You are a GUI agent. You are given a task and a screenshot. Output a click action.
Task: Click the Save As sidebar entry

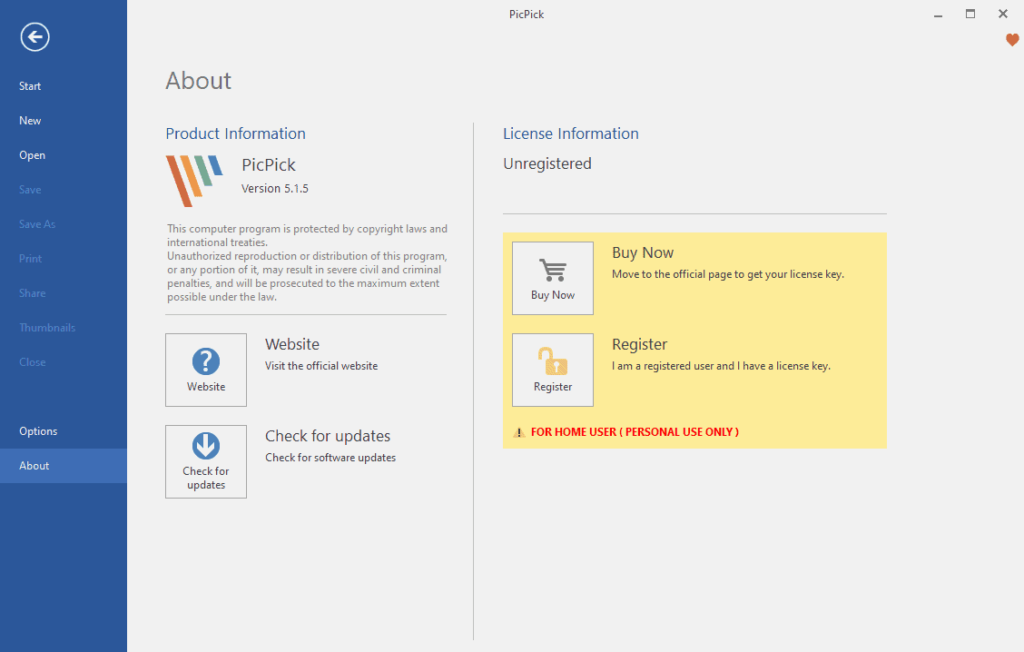[x=37, y=224]
